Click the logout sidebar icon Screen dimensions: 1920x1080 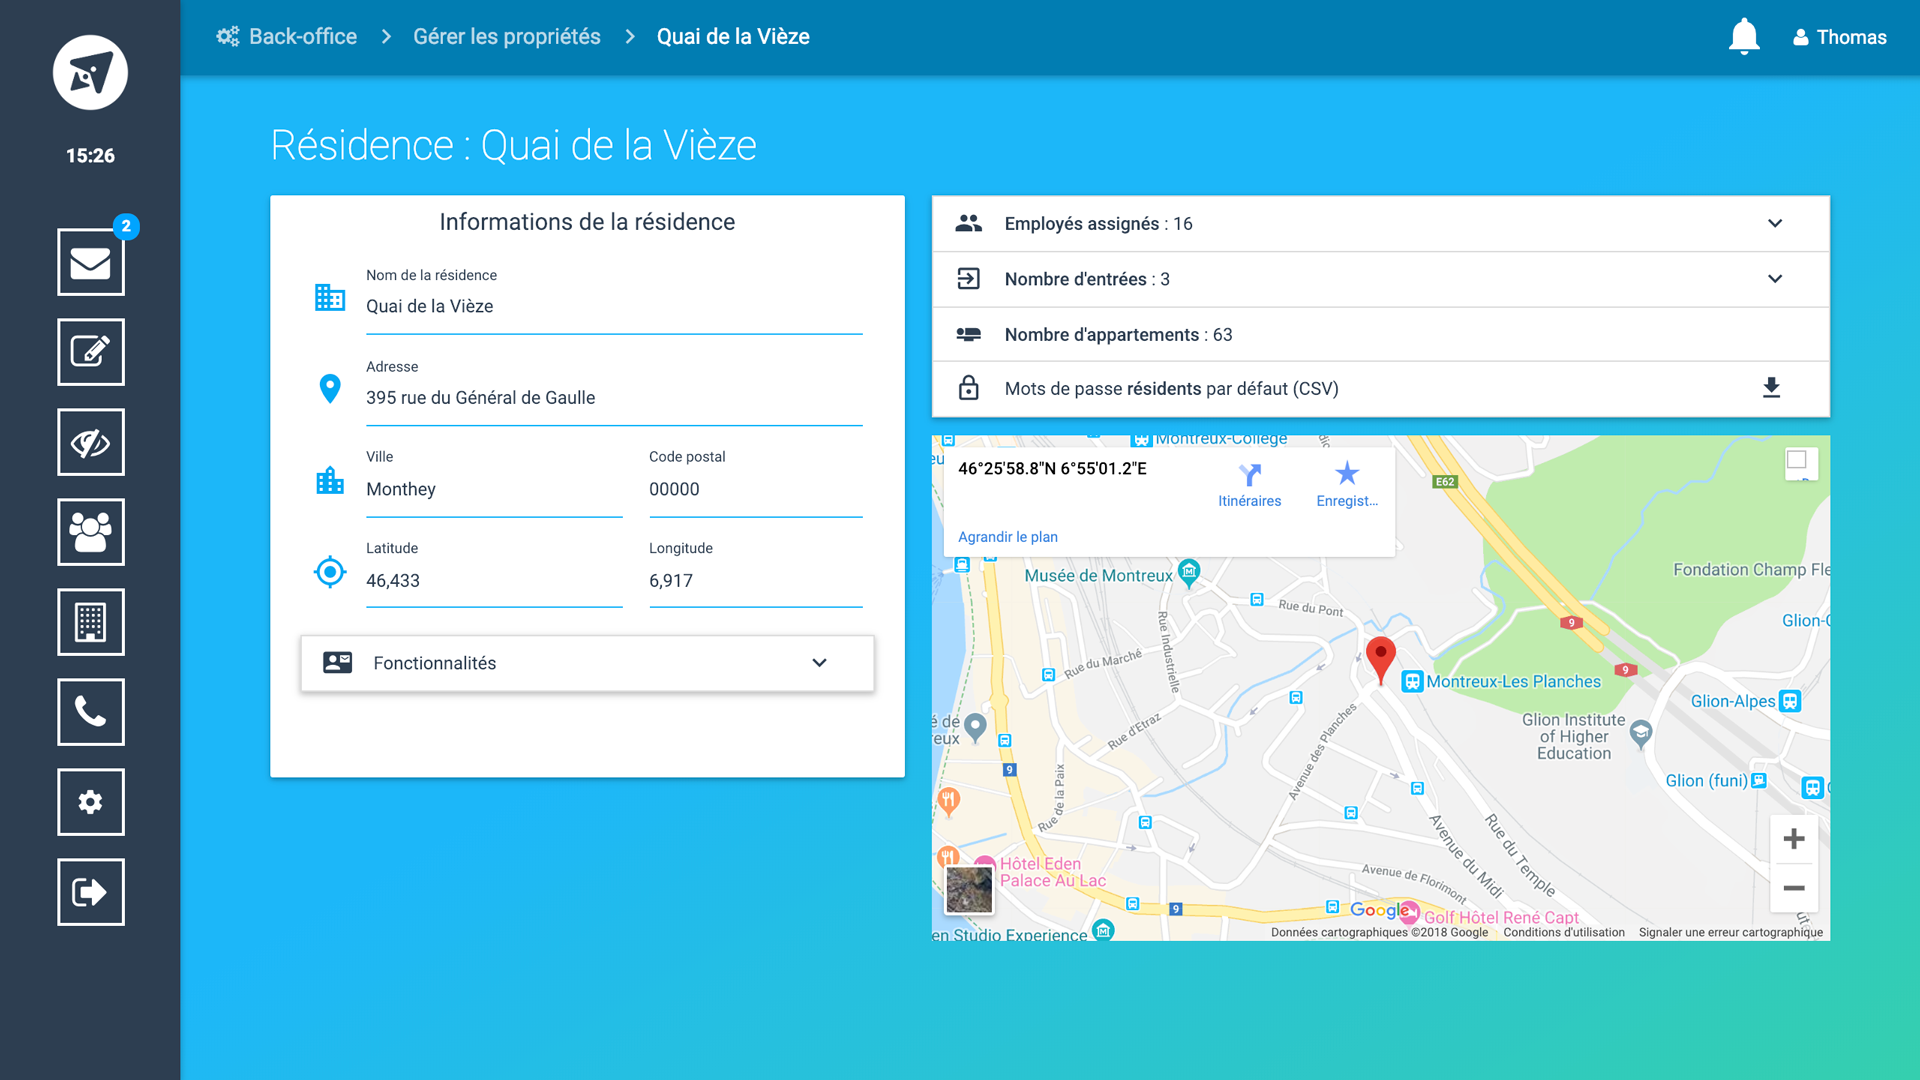pos(90,892)
